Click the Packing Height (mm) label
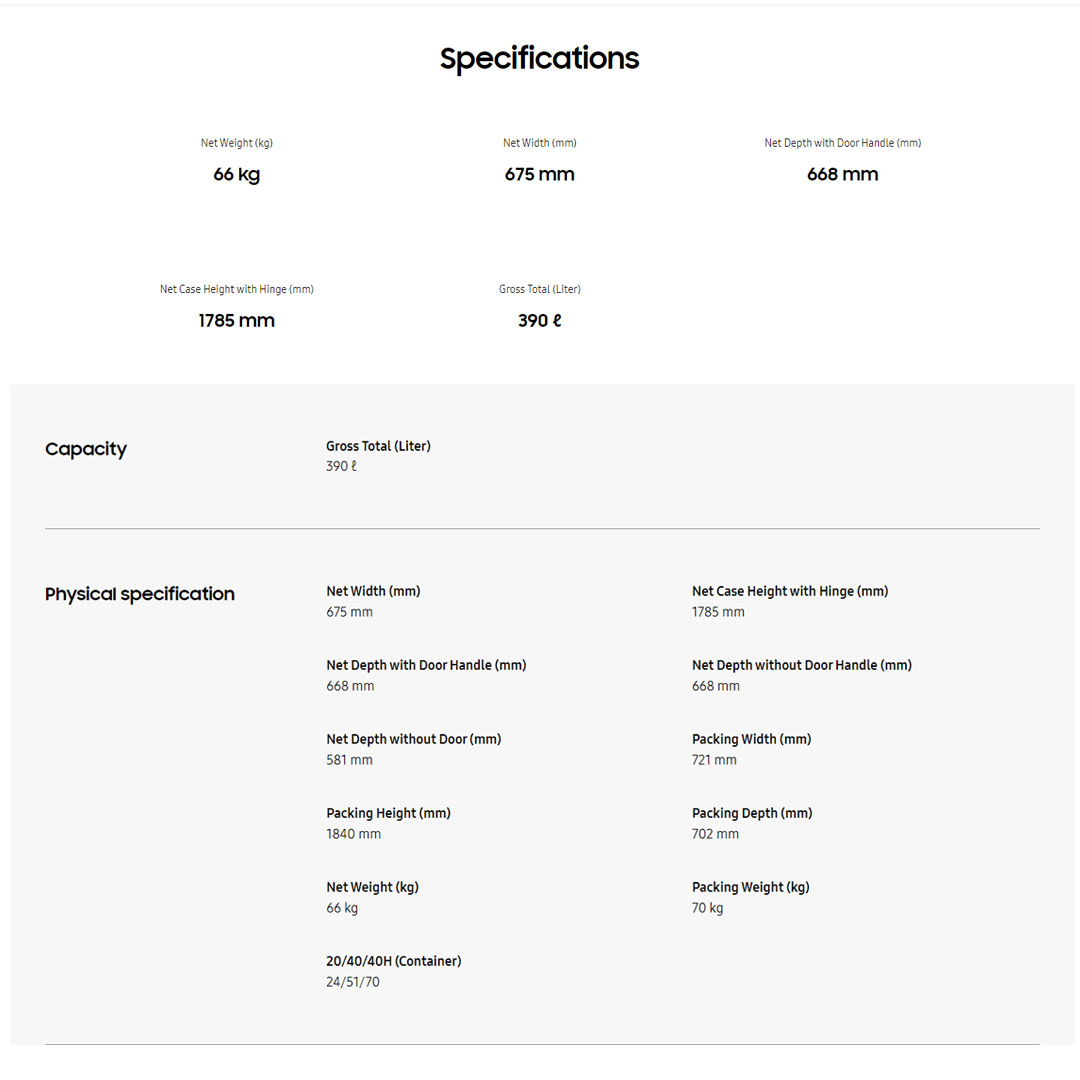Screen dimensions: 1080x1080 [x=388, y=813]
